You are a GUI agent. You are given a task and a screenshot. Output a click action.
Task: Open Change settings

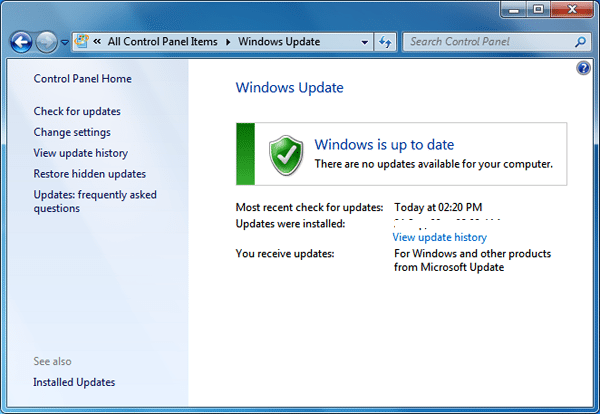click(72, 132)
